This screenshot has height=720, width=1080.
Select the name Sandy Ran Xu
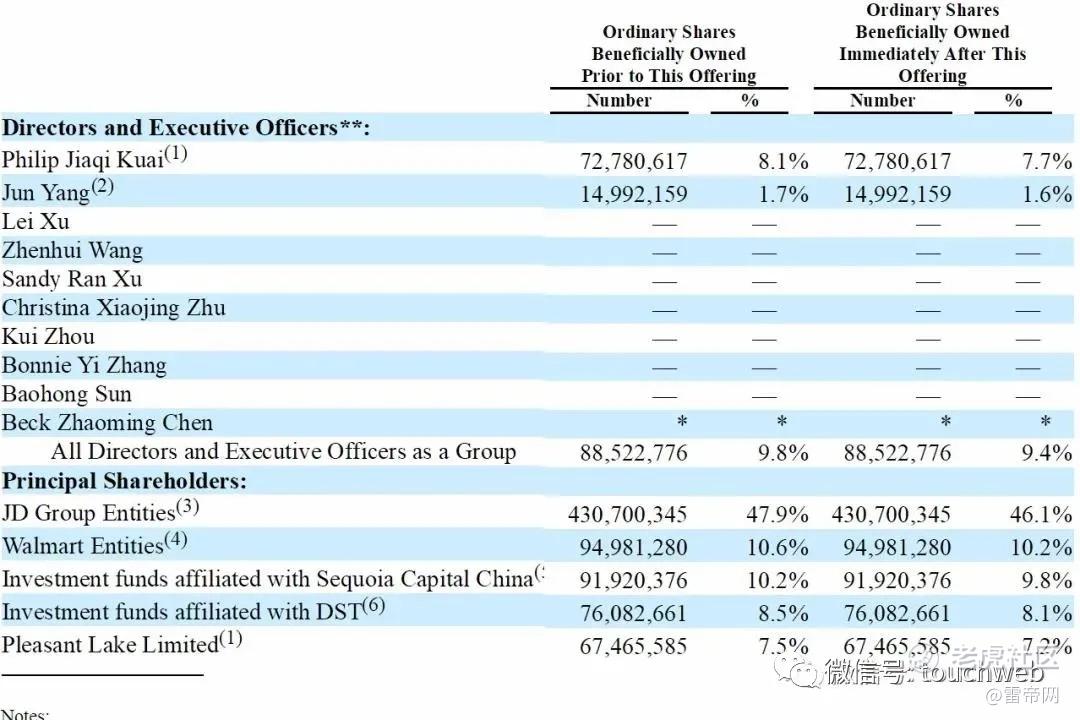pyautogui.click(x=72, y=279)
